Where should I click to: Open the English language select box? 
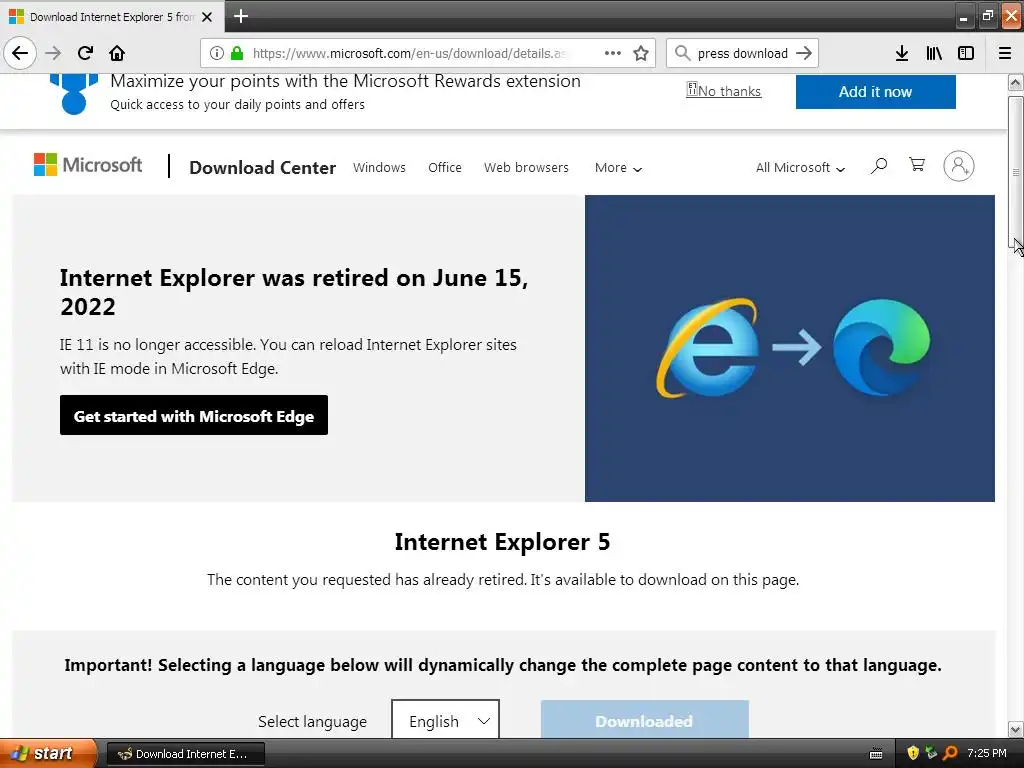tap(445, 720)
